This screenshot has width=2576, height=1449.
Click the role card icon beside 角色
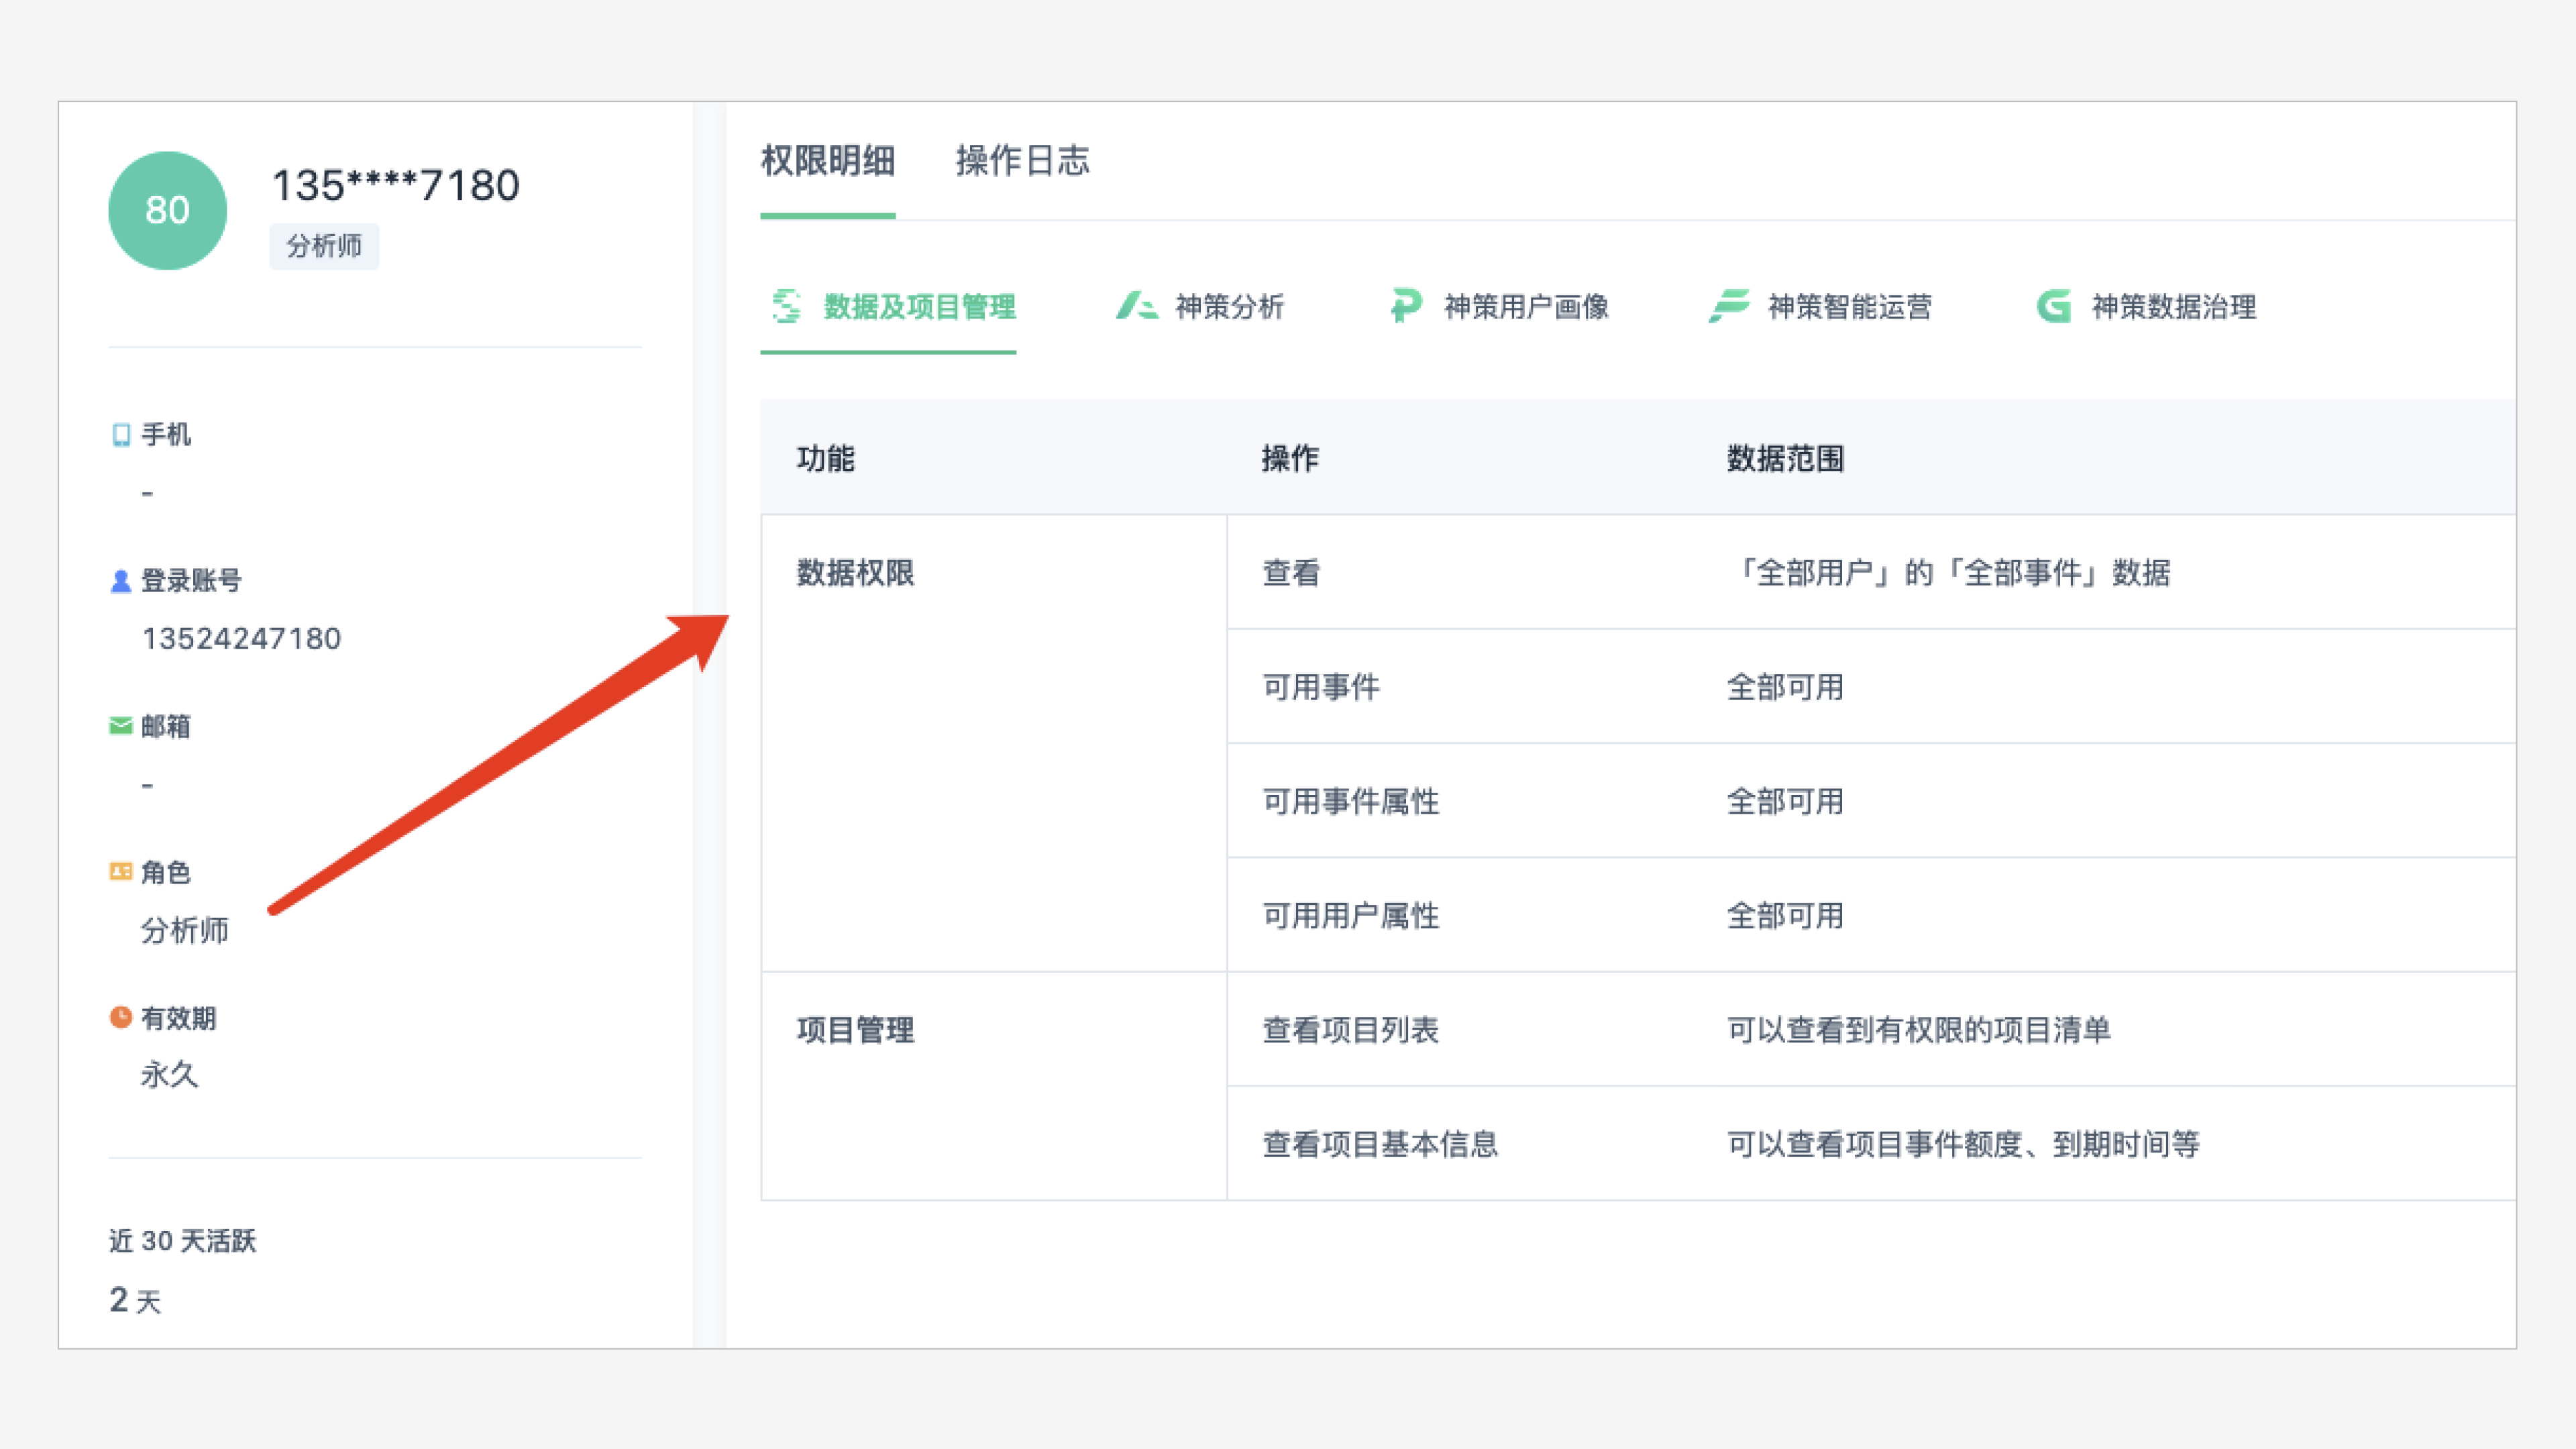[x=121, y=872]
